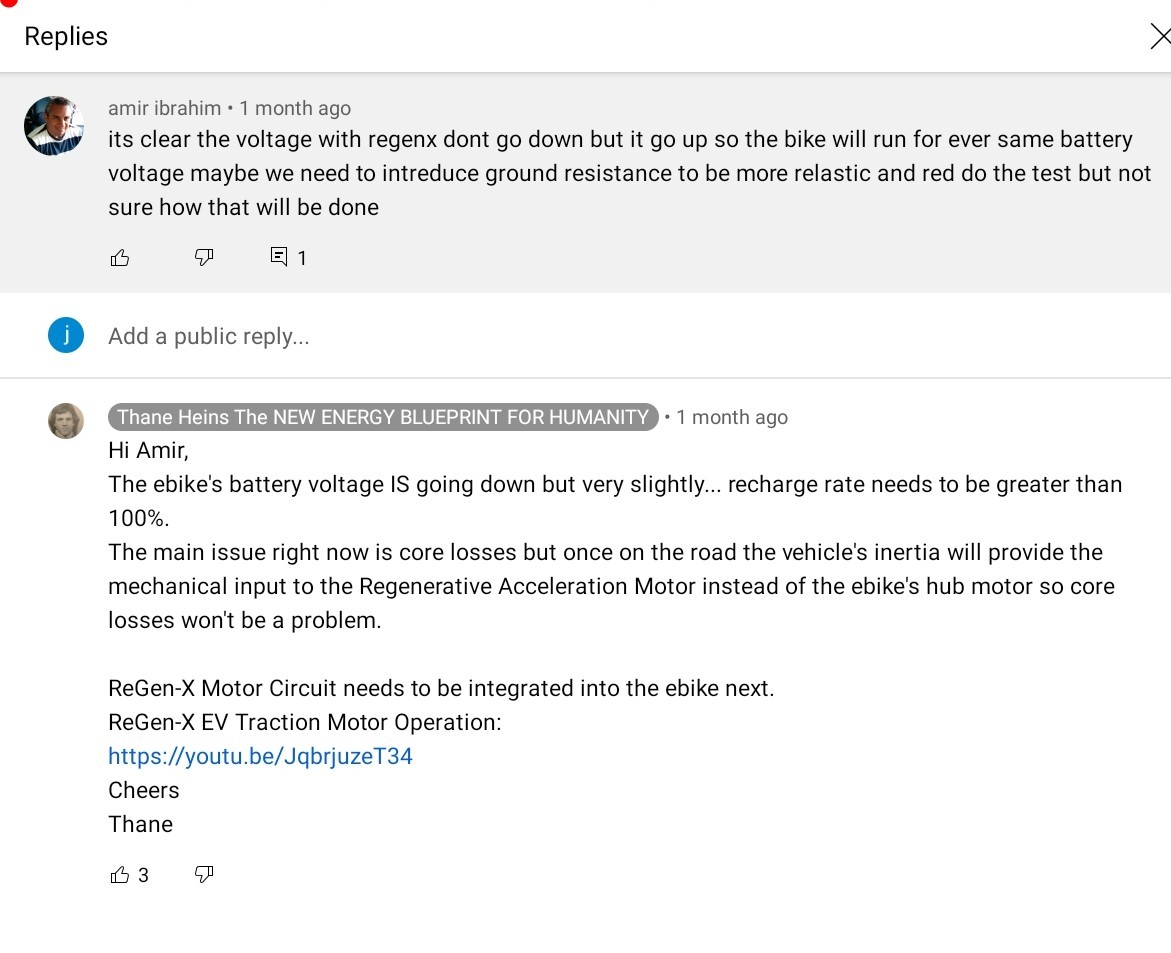Click the Replies panel heading
The image size is (1171, 953).
click(x=66, y=36)
